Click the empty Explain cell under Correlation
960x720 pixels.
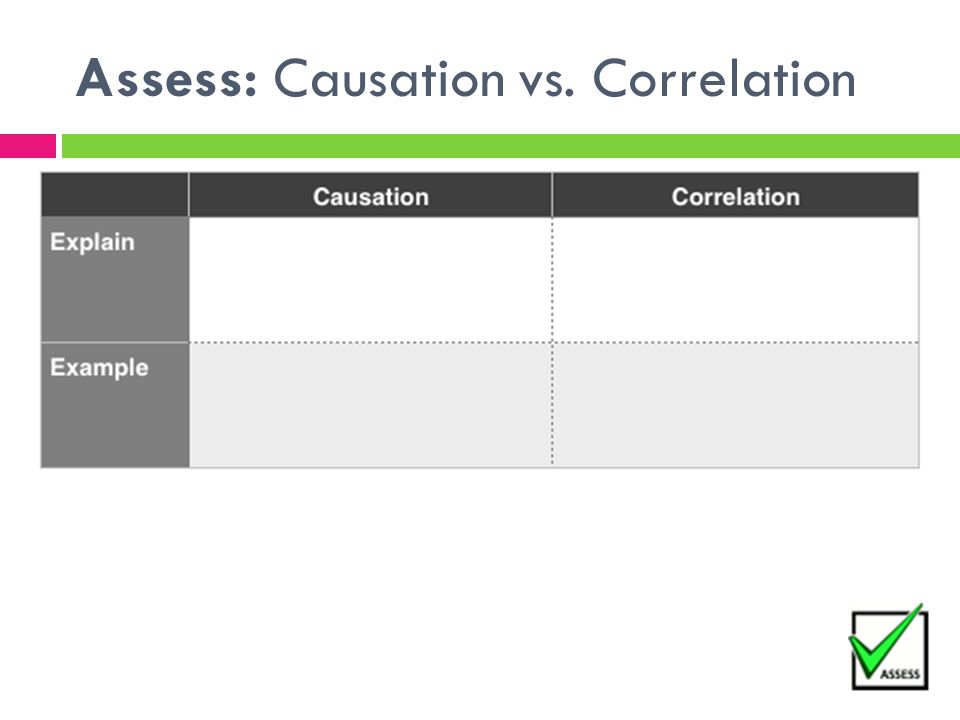pos(735,280)
